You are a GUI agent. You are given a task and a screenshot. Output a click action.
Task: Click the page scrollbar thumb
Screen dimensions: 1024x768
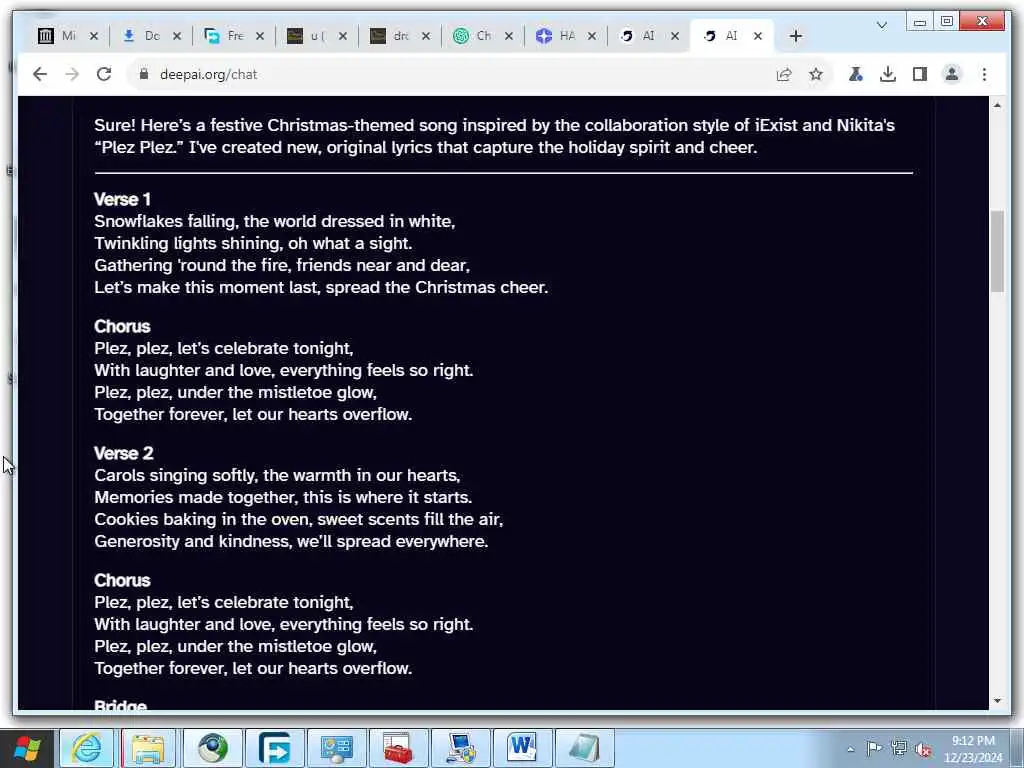[997, 251]
